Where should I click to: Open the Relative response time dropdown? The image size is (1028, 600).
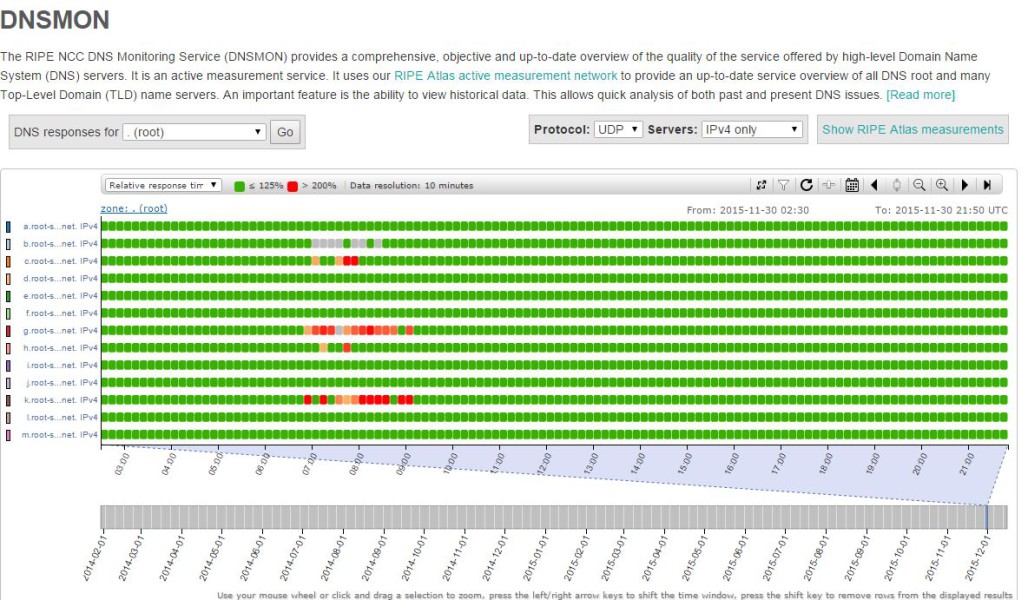click(163, 186)
